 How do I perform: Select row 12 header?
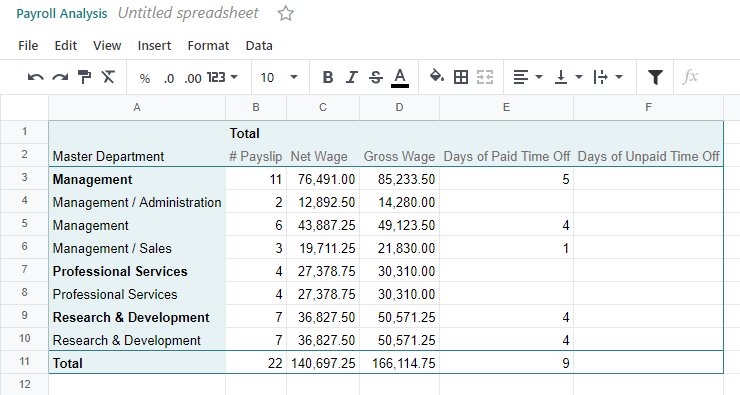pos(25,384)
